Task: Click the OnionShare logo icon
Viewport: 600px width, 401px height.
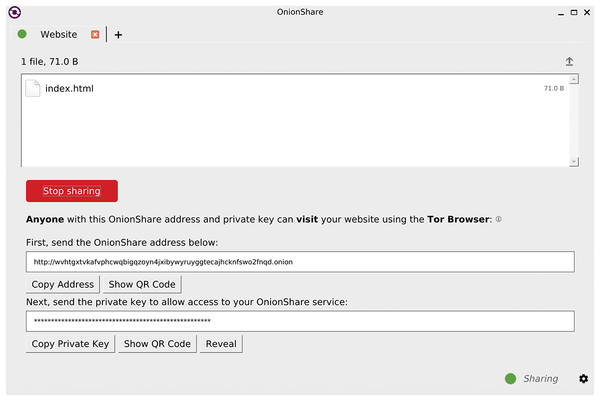Action: (x=15, y=12)
